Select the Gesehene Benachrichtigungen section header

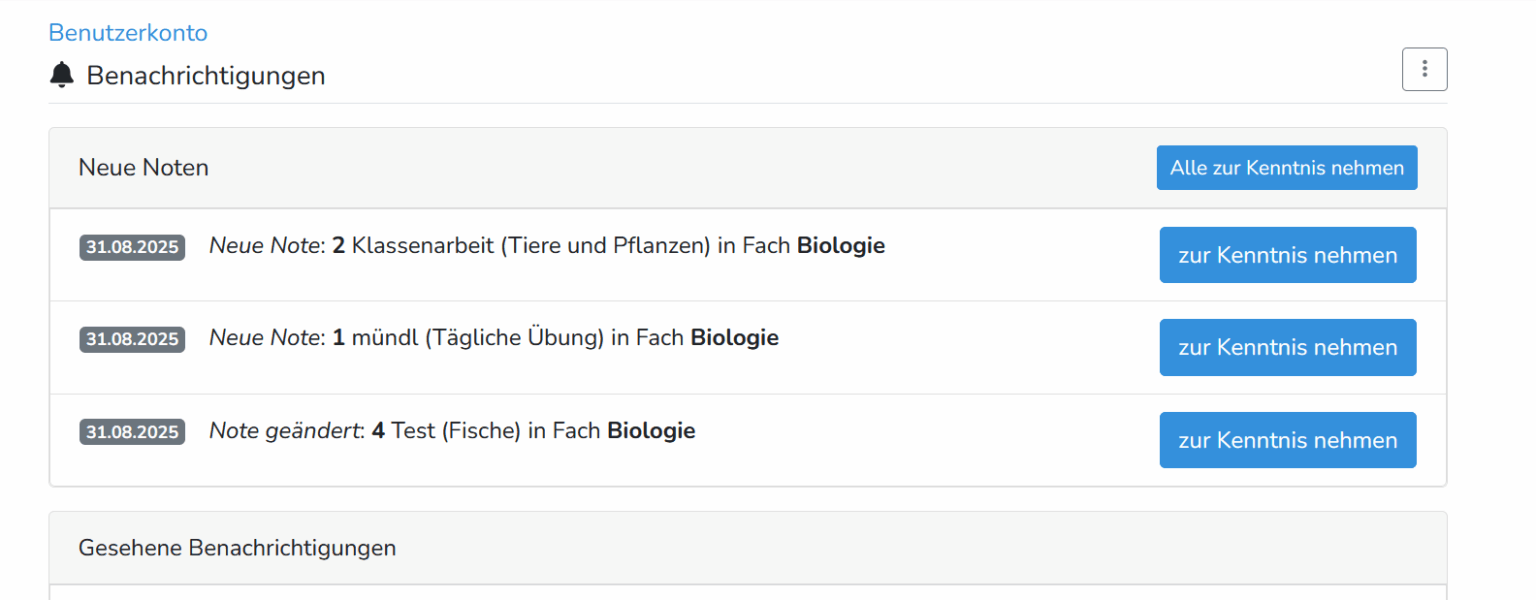(x=237, y=548)
